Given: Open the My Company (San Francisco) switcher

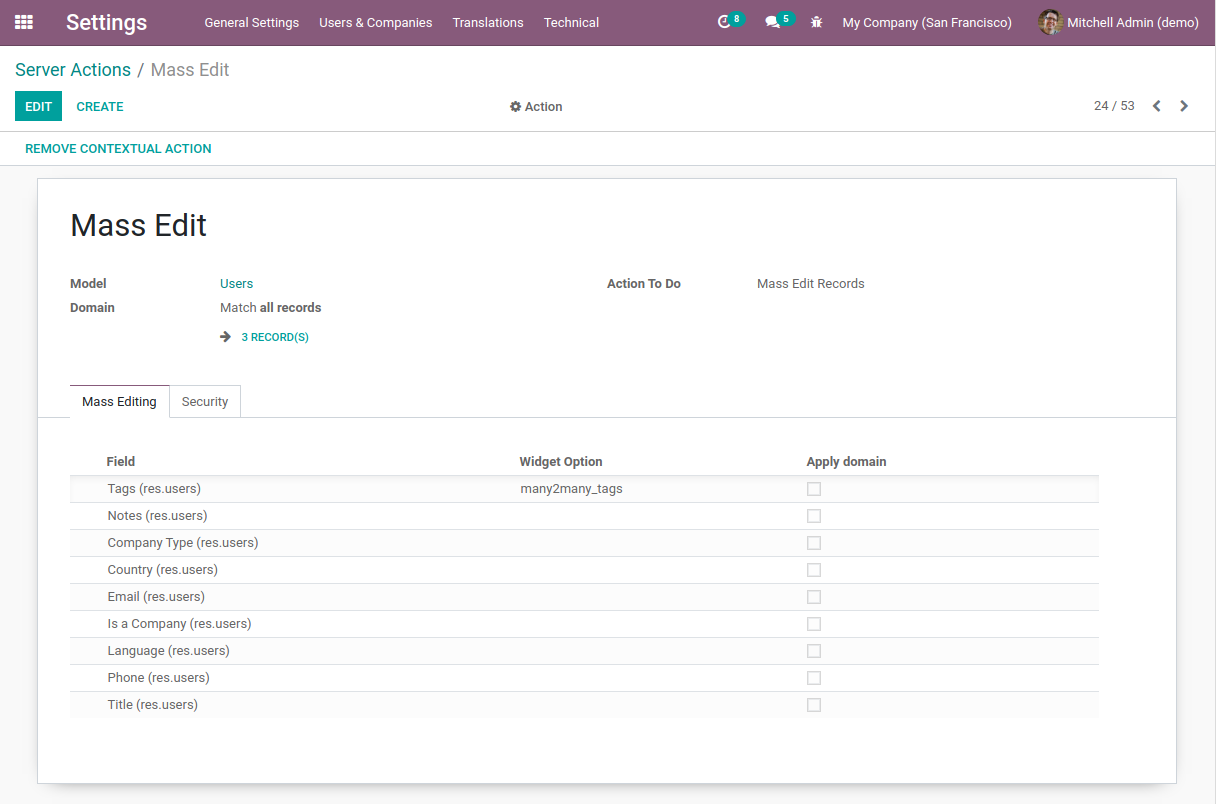Looking at the screenshot, I should tap(926, 22).
